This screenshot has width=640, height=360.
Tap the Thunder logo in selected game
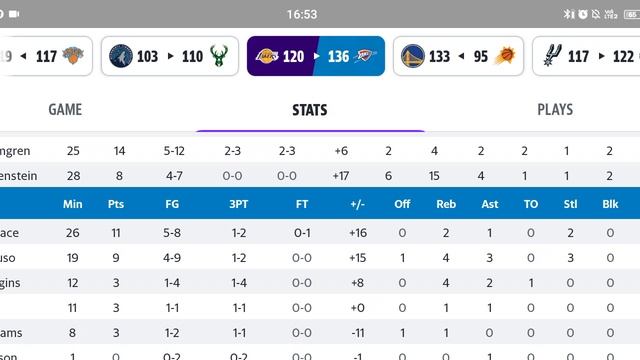tap(365, 56)
